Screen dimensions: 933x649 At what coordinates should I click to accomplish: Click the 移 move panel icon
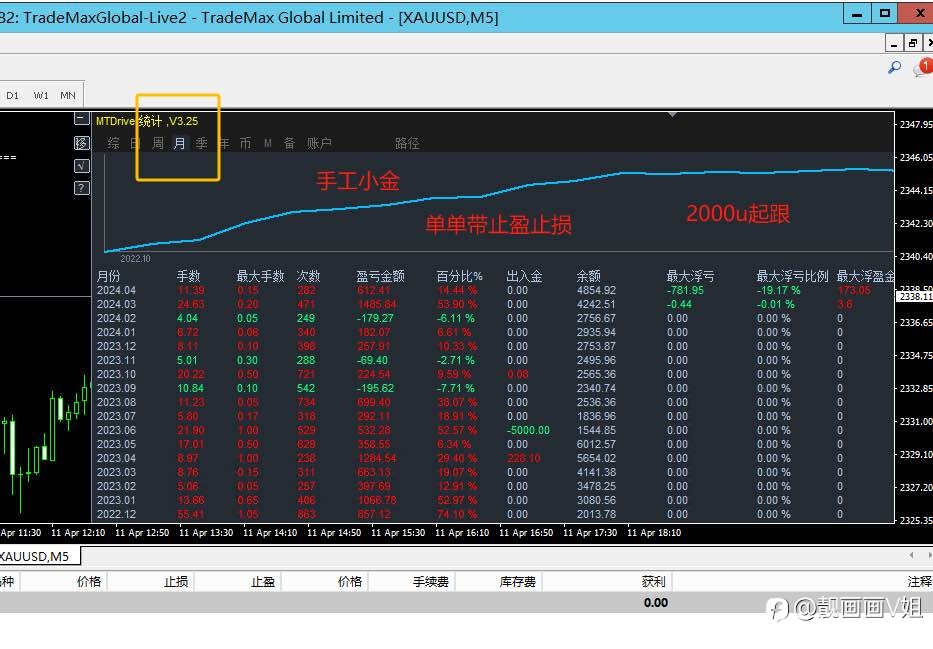(x=82, y=143)
